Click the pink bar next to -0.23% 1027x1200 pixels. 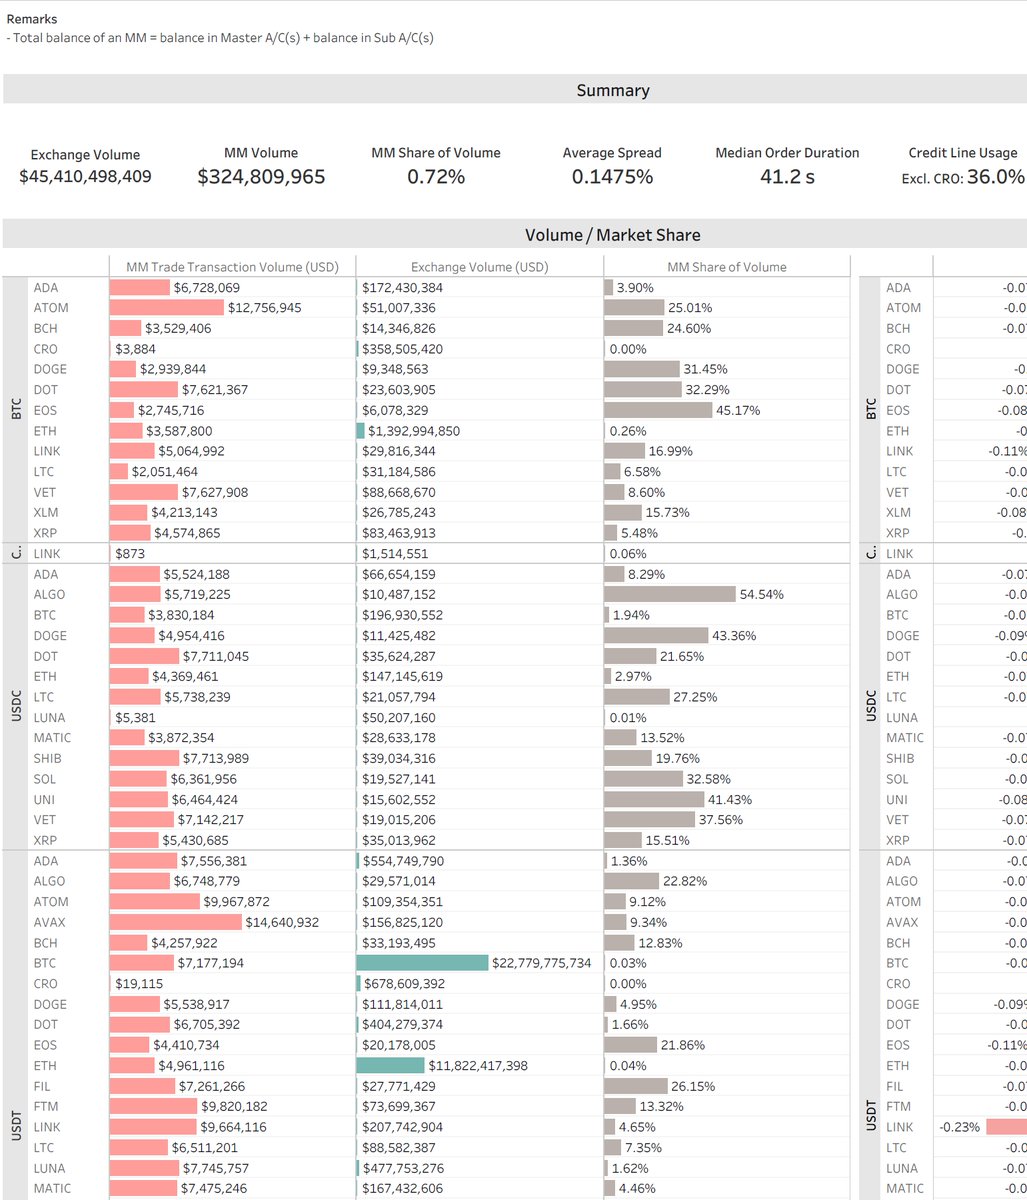[x=1006, y=1127]
